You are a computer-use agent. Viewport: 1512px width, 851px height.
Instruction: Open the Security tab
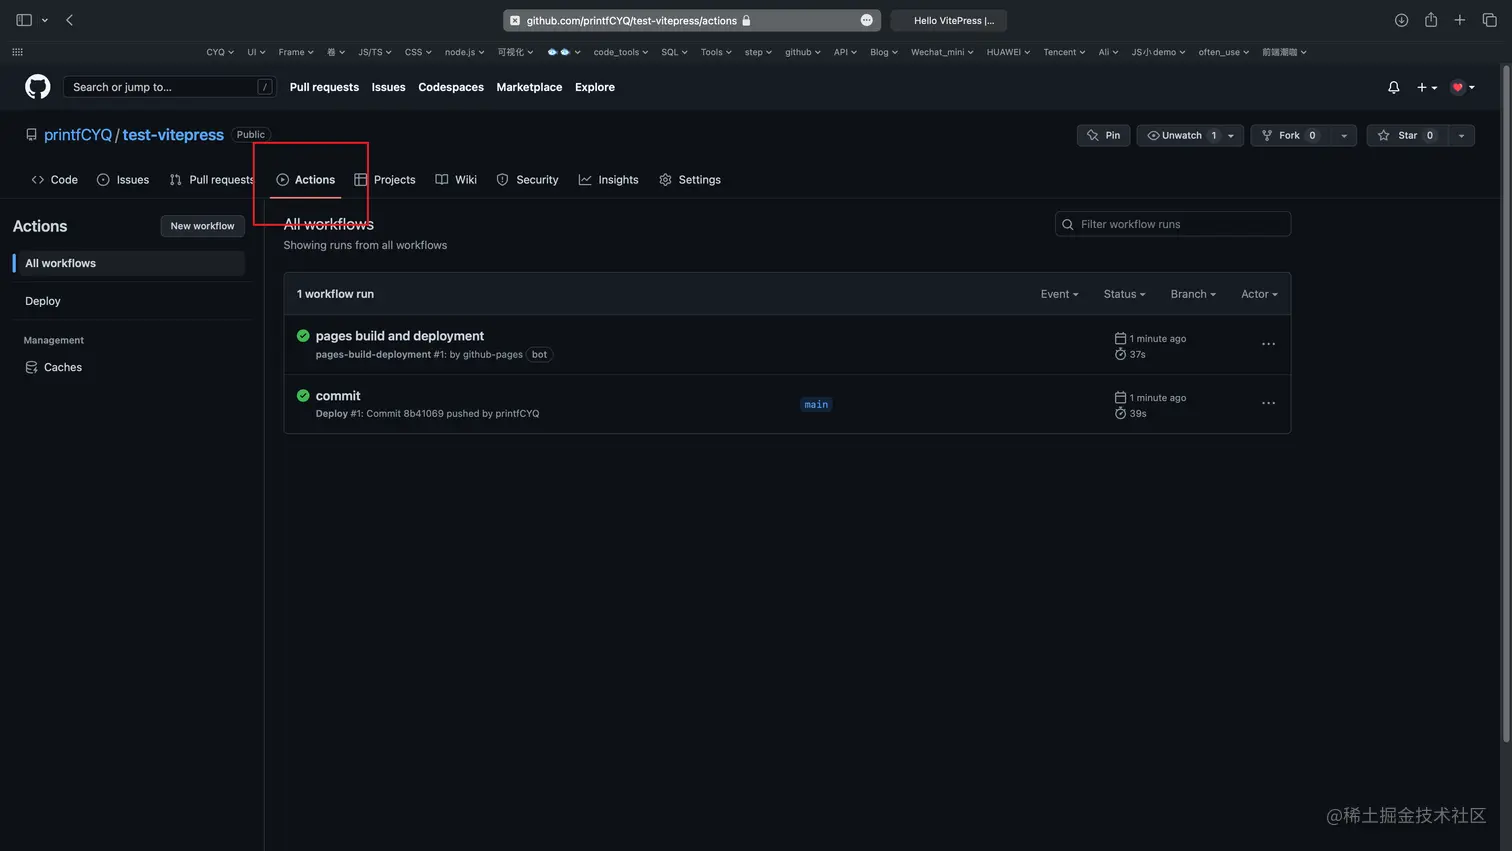[x=528, y=180]
